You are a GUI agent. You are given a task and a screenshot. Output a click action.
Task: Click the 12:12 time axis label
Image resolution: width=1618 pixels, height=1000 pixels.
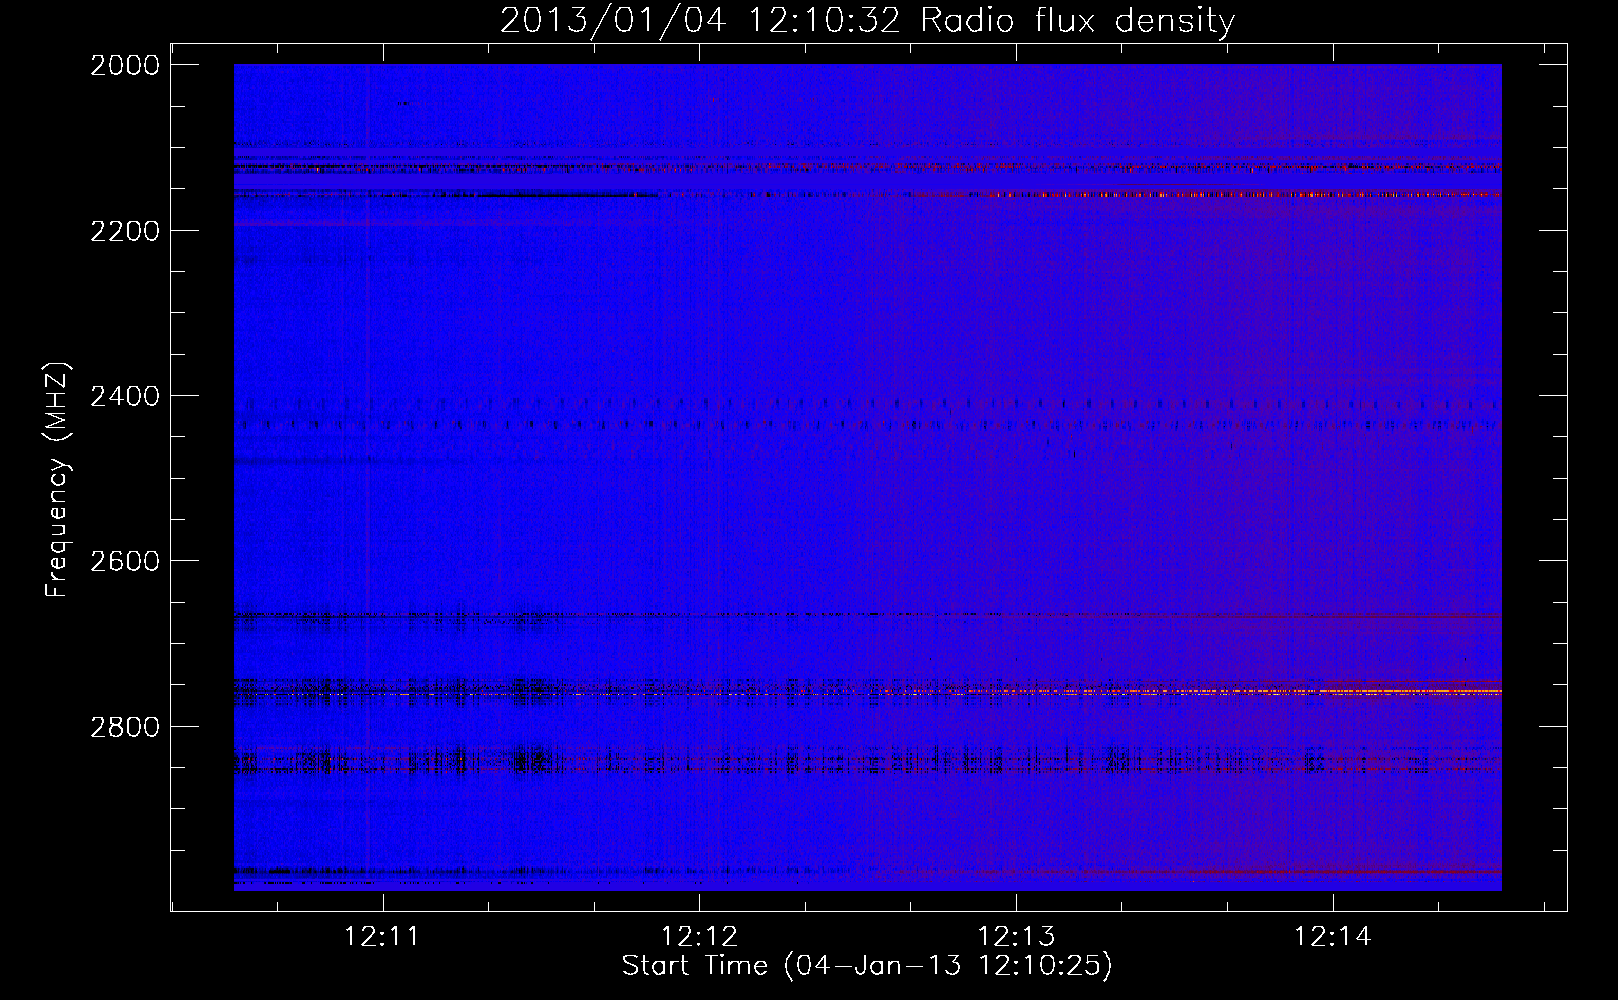point(699,937)
